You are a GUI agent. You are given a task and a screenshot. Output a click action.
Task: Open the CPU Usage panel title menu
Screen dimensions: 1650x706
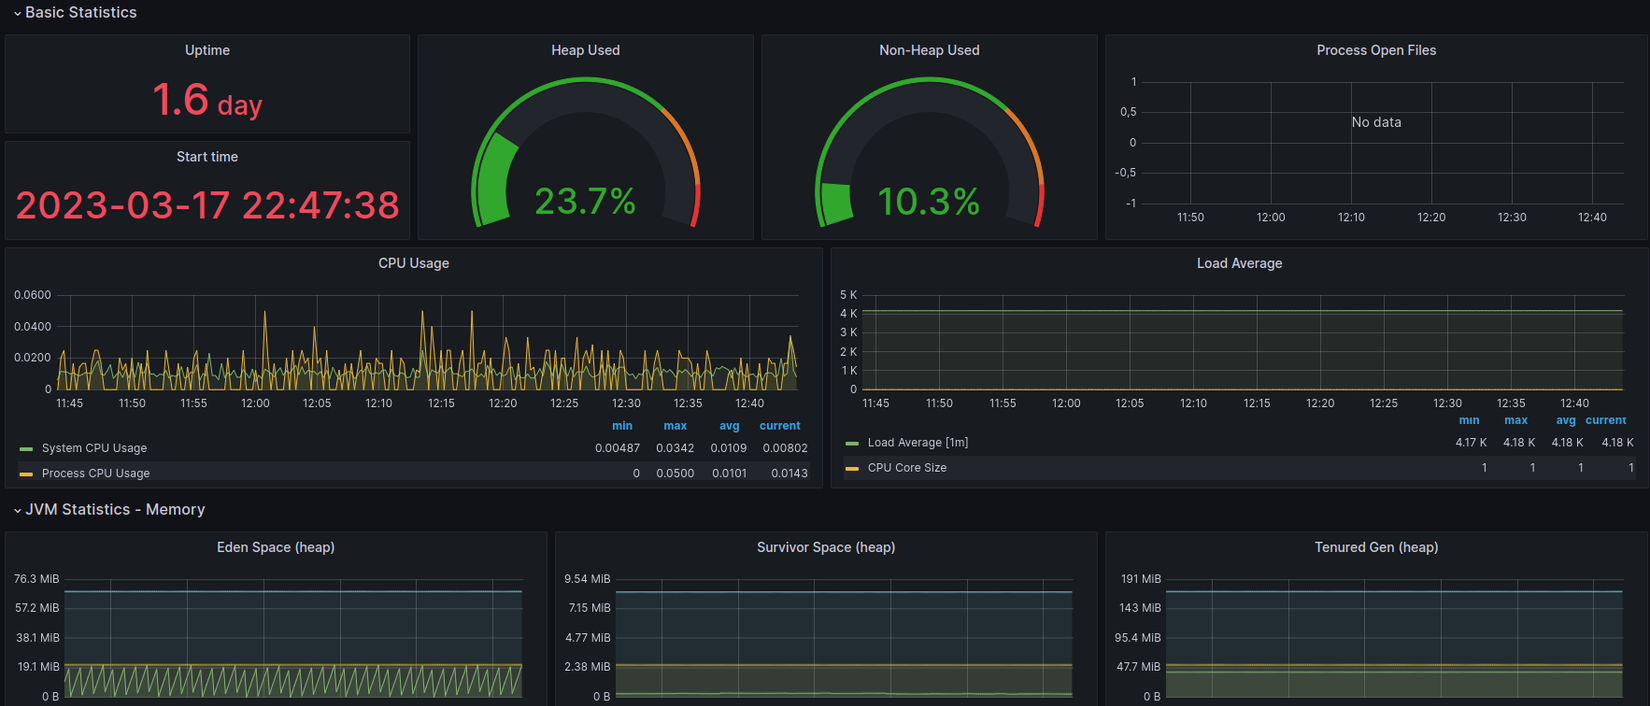point(413,263)
